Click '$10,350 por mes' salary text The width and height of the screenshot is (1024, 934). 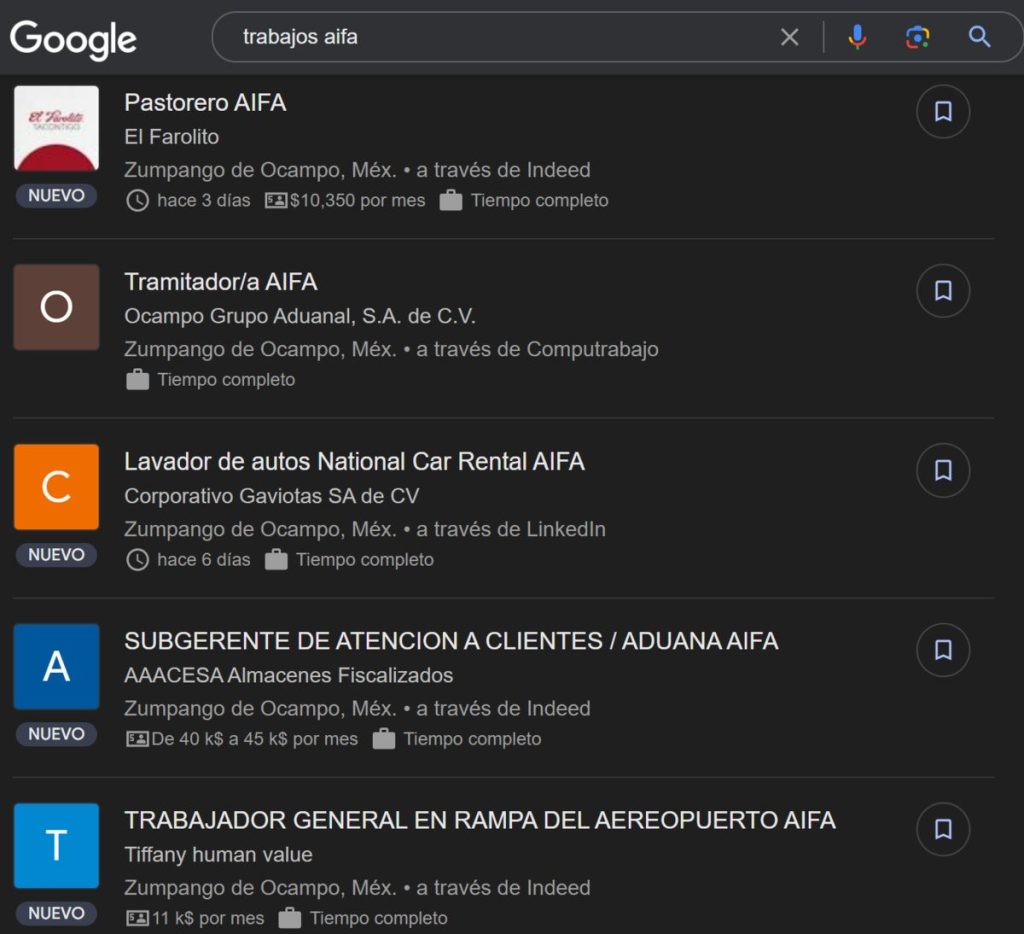(x=357, y=201)
